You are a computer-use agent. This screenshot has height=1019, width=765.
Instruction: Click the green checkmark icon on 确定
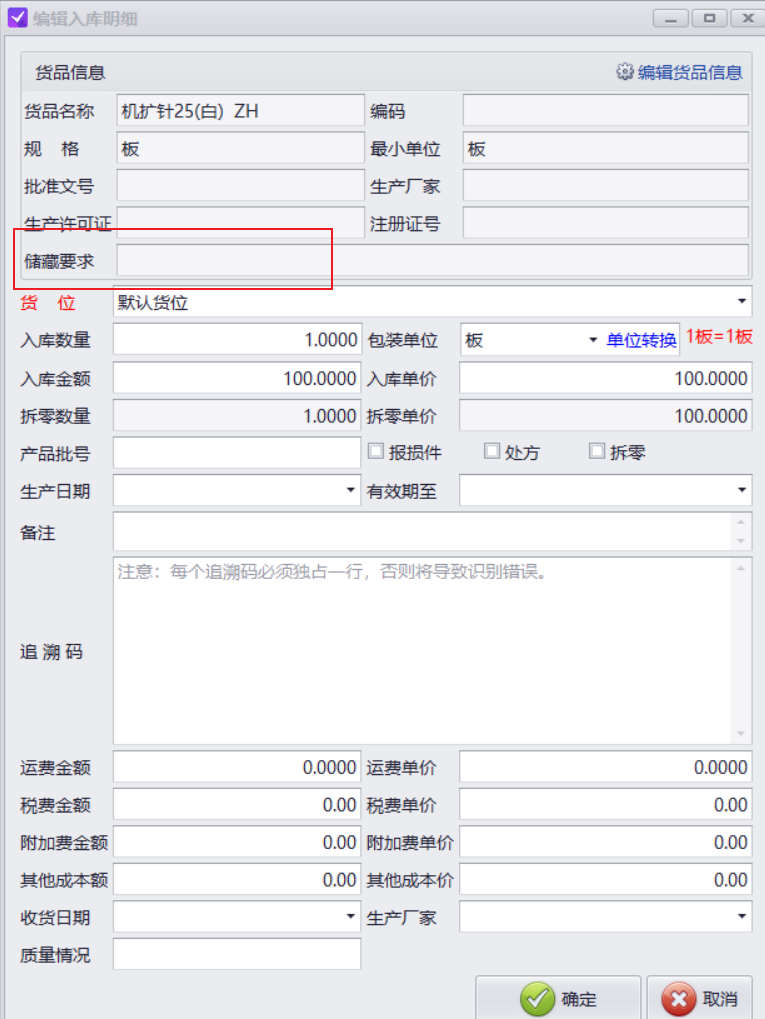point(537,999)
